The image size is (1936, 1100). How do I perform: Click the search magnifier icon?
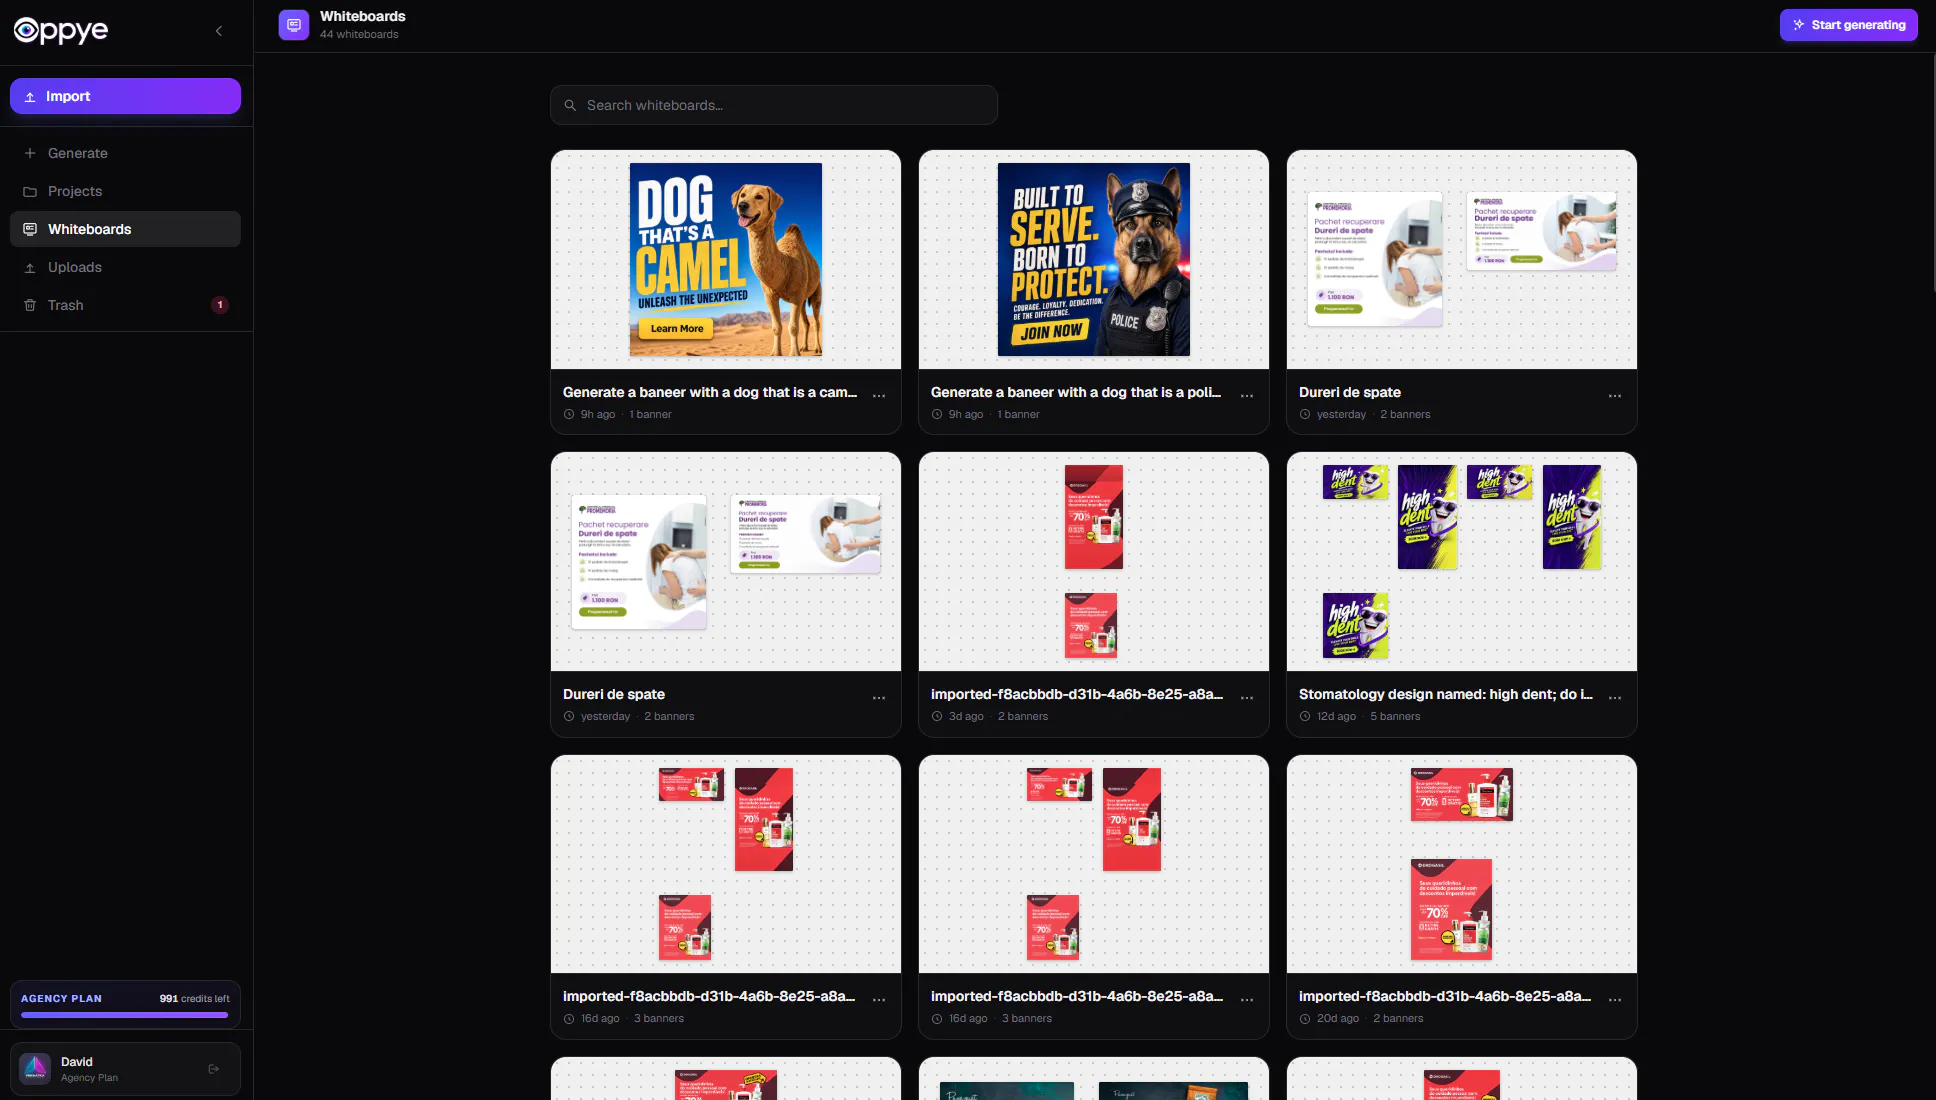point(570,105)
